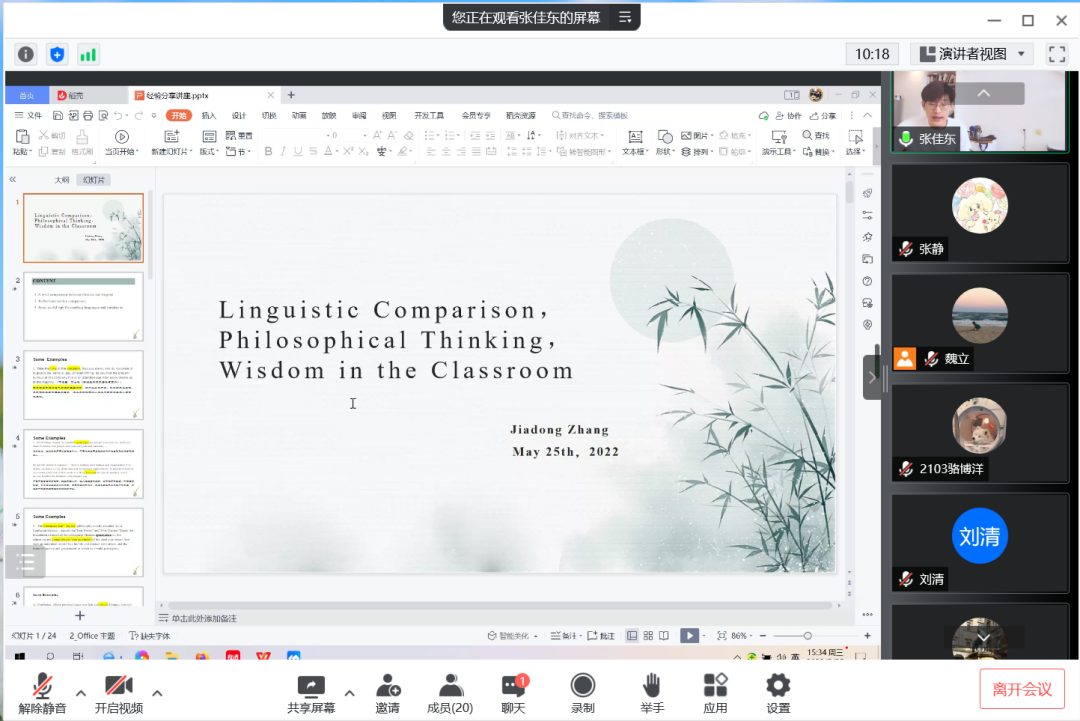This screenshot has width=1080, height=721.
Task: Open the Invite (邀请) icon
Action: tap(387, 693)
